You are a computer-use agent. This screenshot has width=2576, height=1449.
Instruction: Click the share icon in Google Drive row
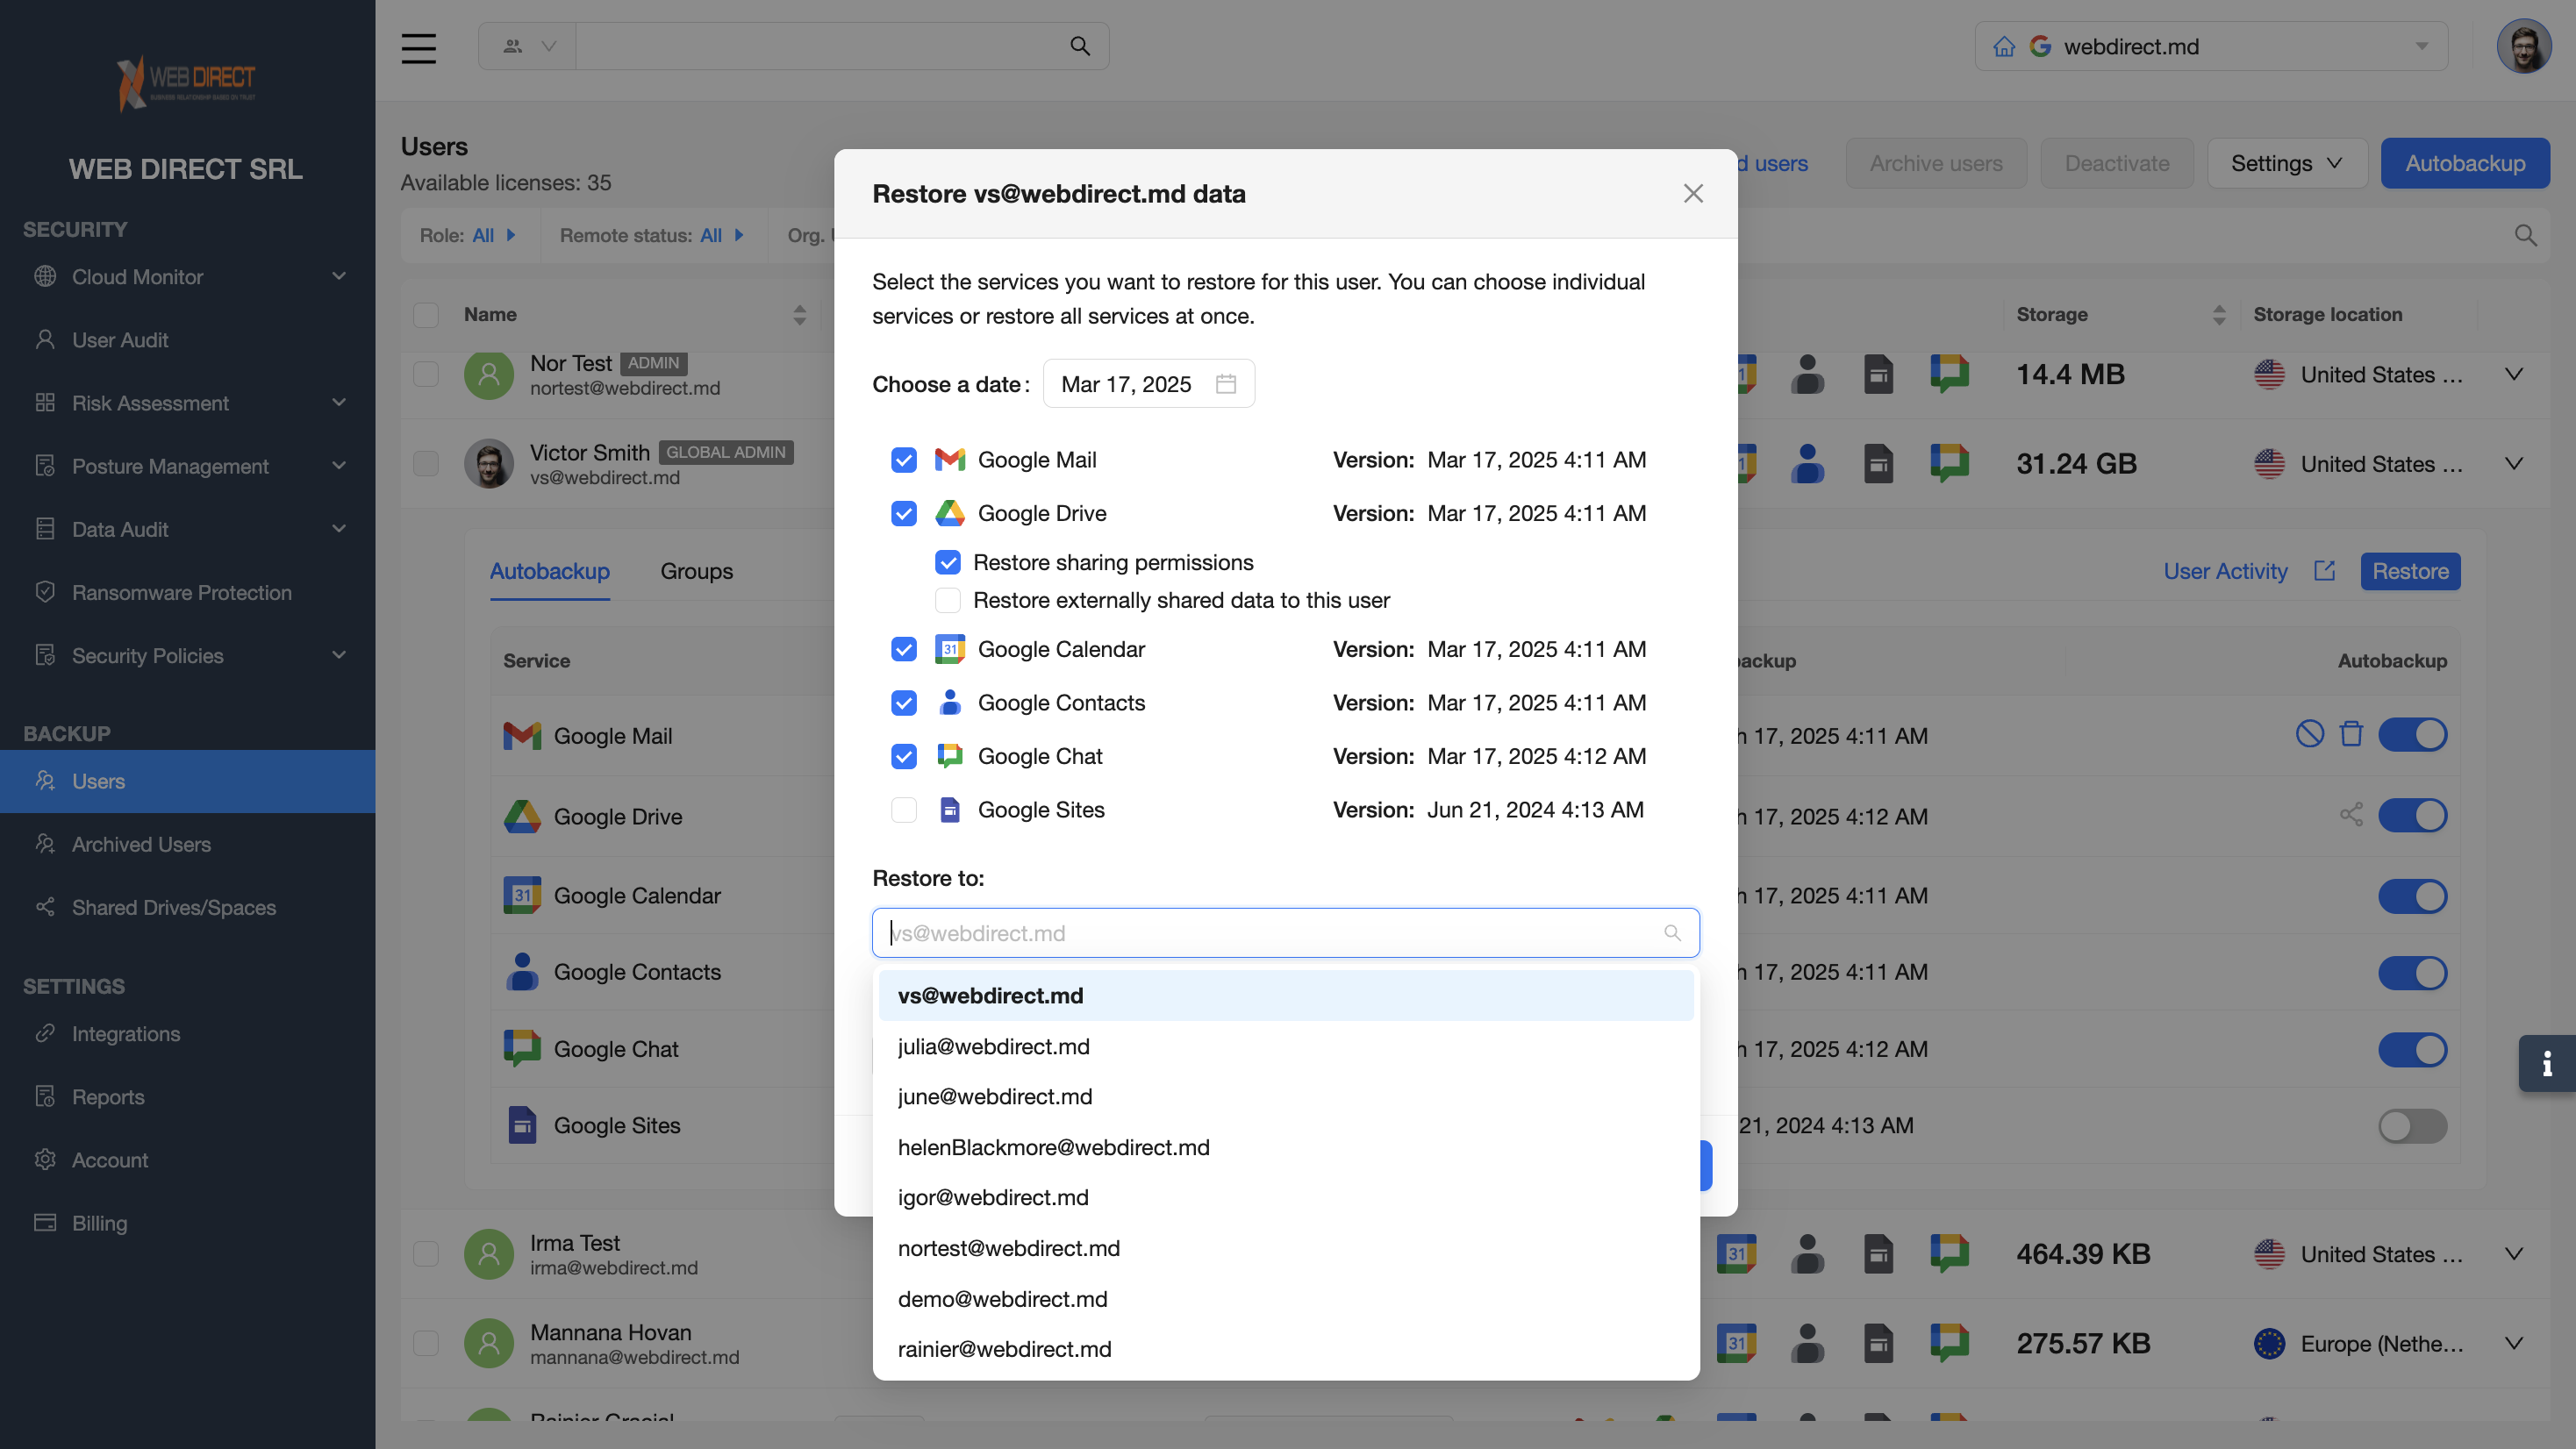(x=2351, y=815)
